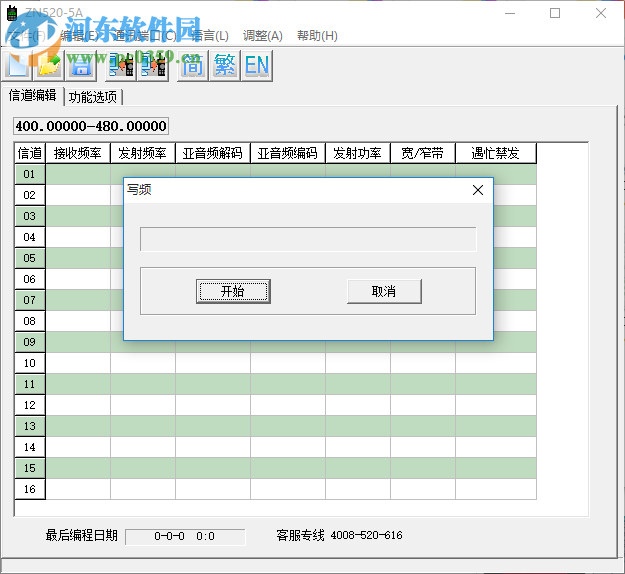Viewport: 625px width, 574px height.
Task: Select channel row 06
Action: tap(30, 279)
